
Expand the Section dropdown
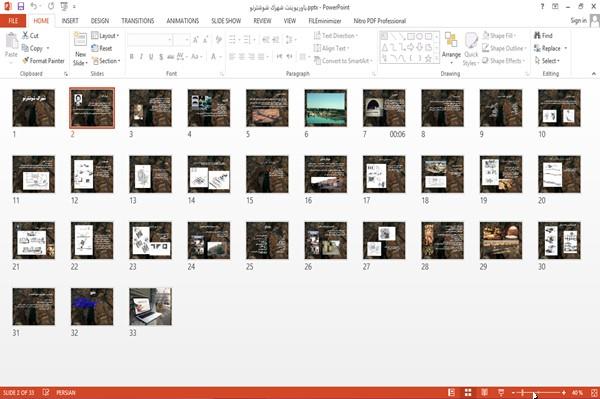pos(106,61)
